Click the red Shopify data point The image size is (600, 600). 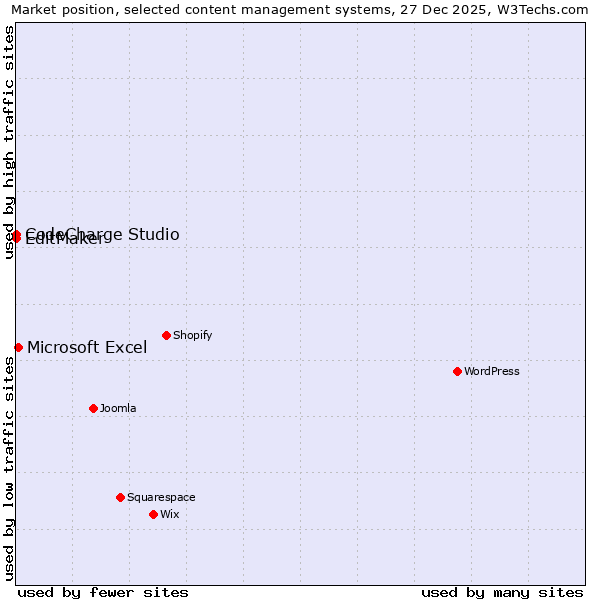tap(166, 335)
